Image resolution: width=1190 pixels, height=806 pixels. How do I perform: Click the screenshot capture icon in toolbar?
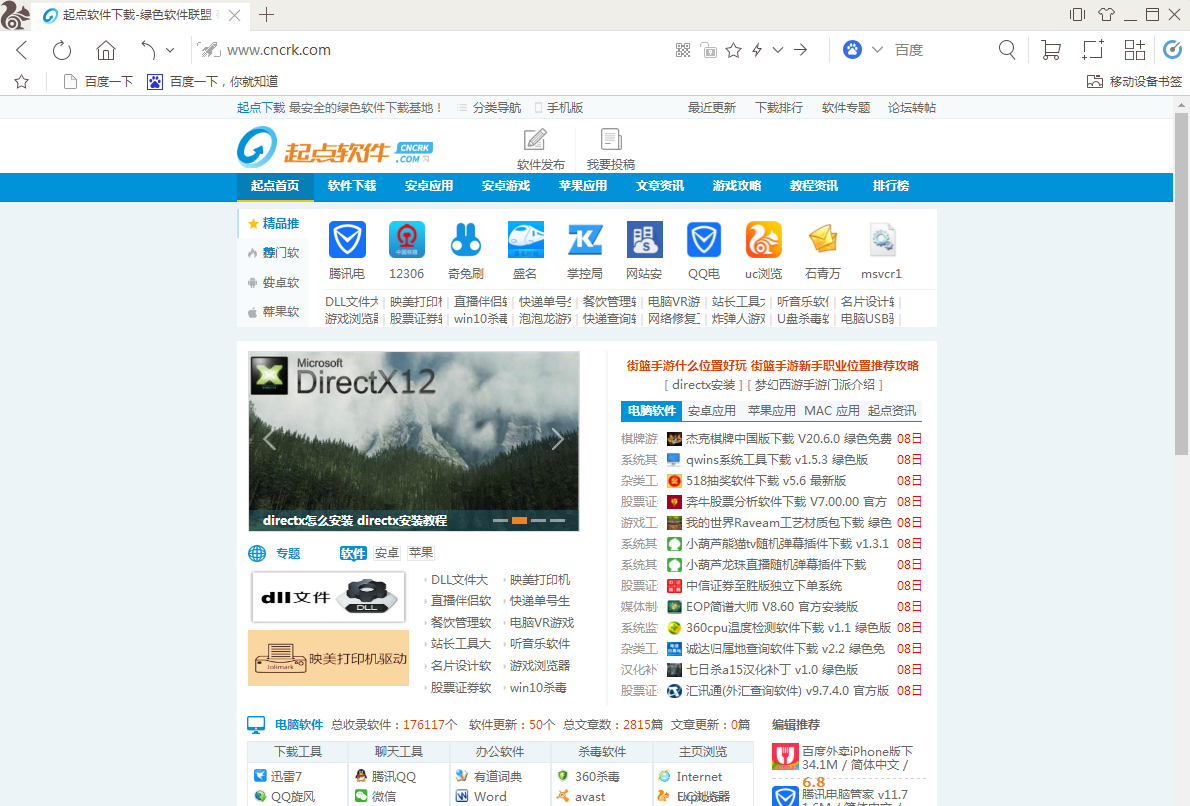pos(1092,49)
